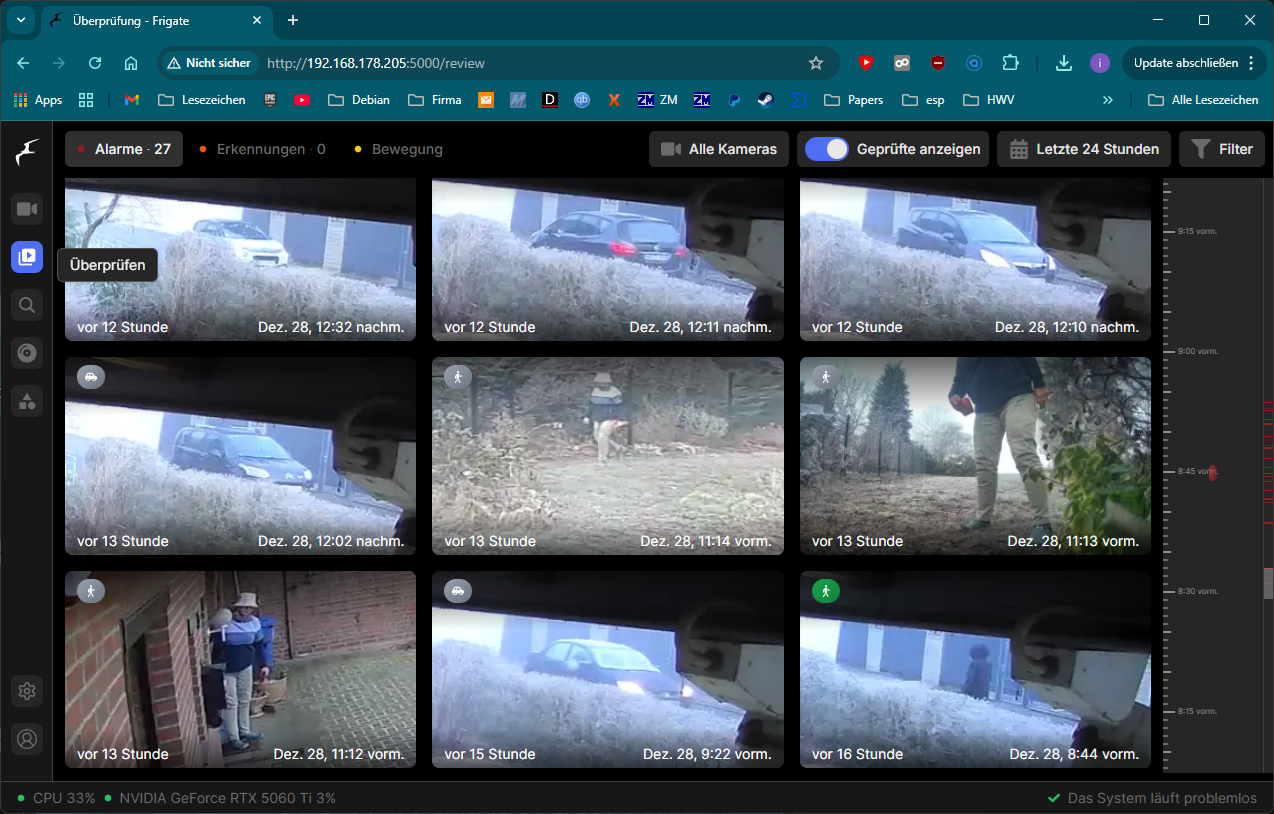The width and height of the screenshot is (1274, 814).
Task: Click the Frigate bird logo
Action: [27, 152]
